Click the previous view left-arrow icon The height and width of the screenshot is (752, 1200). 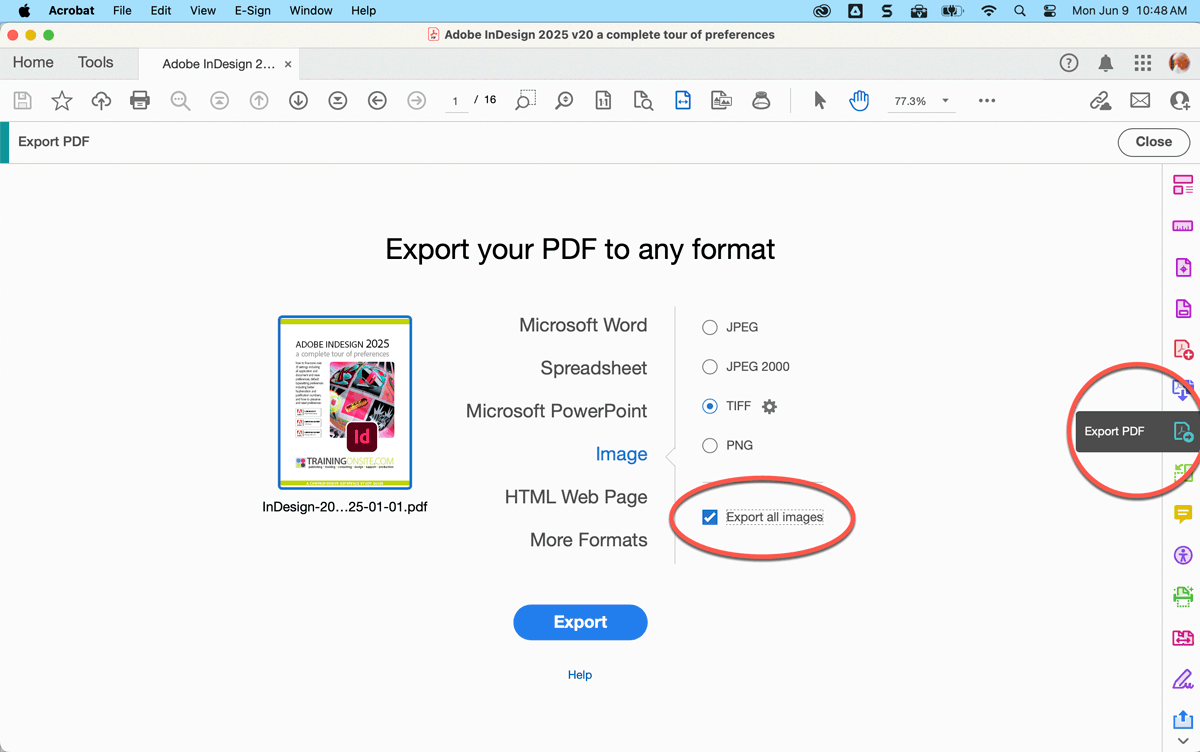(377, 101)
